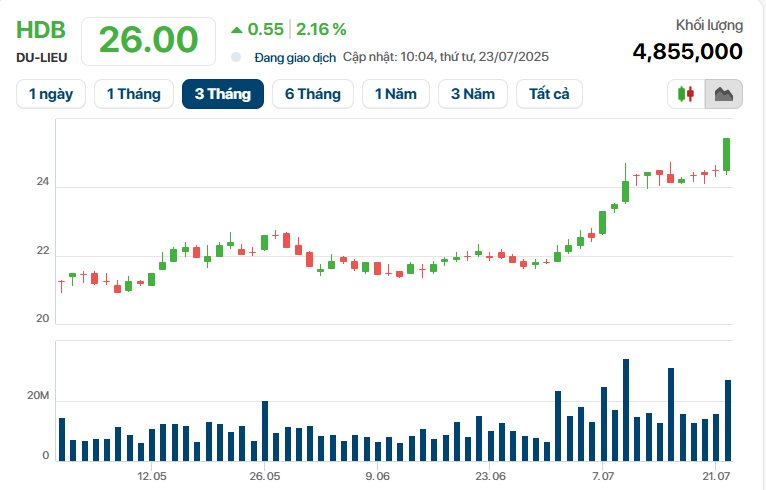The width and height of the screenshot is (766, 490).
Task: Click the green up-triangle price change indicator
Action: point(236,29)
